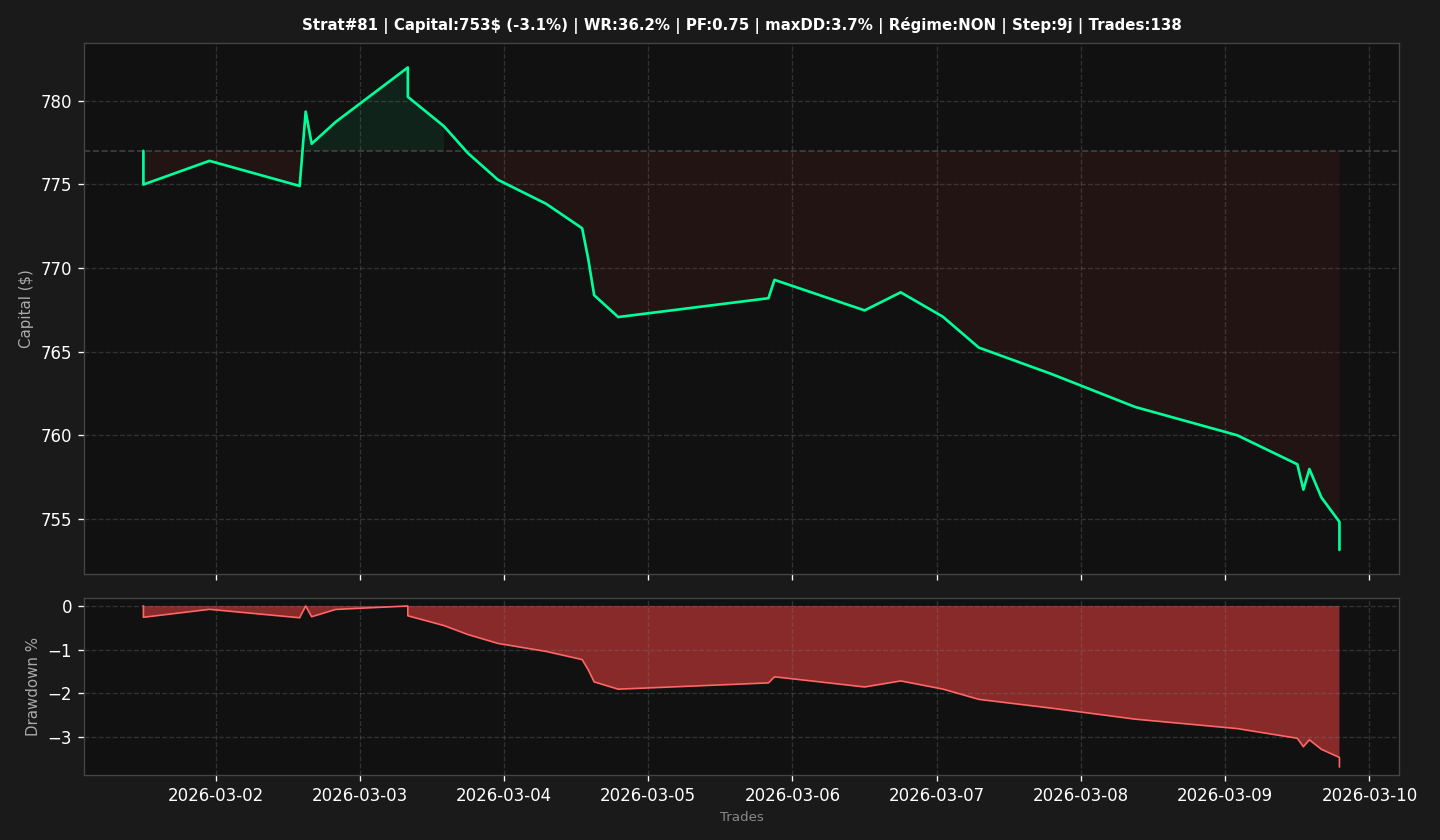Image resolution: width=1440 pixels, height=840 pixels.
Task: Select the 770 capital axis tick label
Action: (58, 269)
